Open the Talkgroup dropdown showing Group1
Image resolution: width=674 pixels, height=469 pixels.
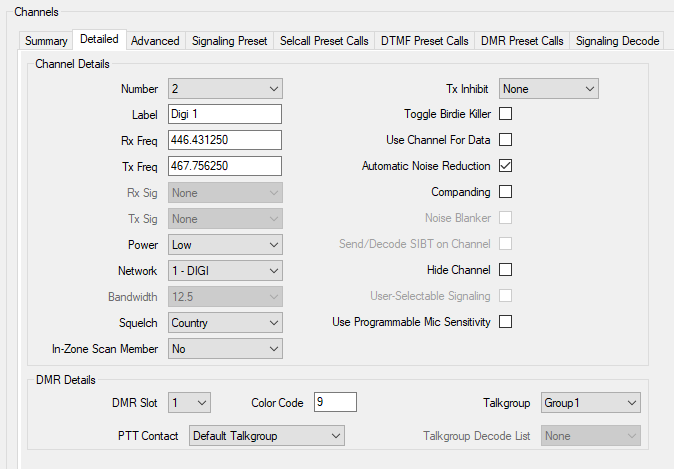coord(591,403)
